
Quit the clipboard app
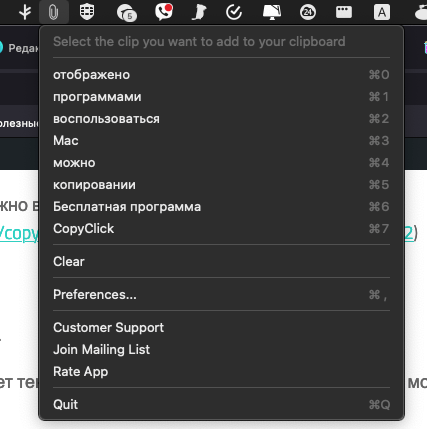click(x=221, y=404)
